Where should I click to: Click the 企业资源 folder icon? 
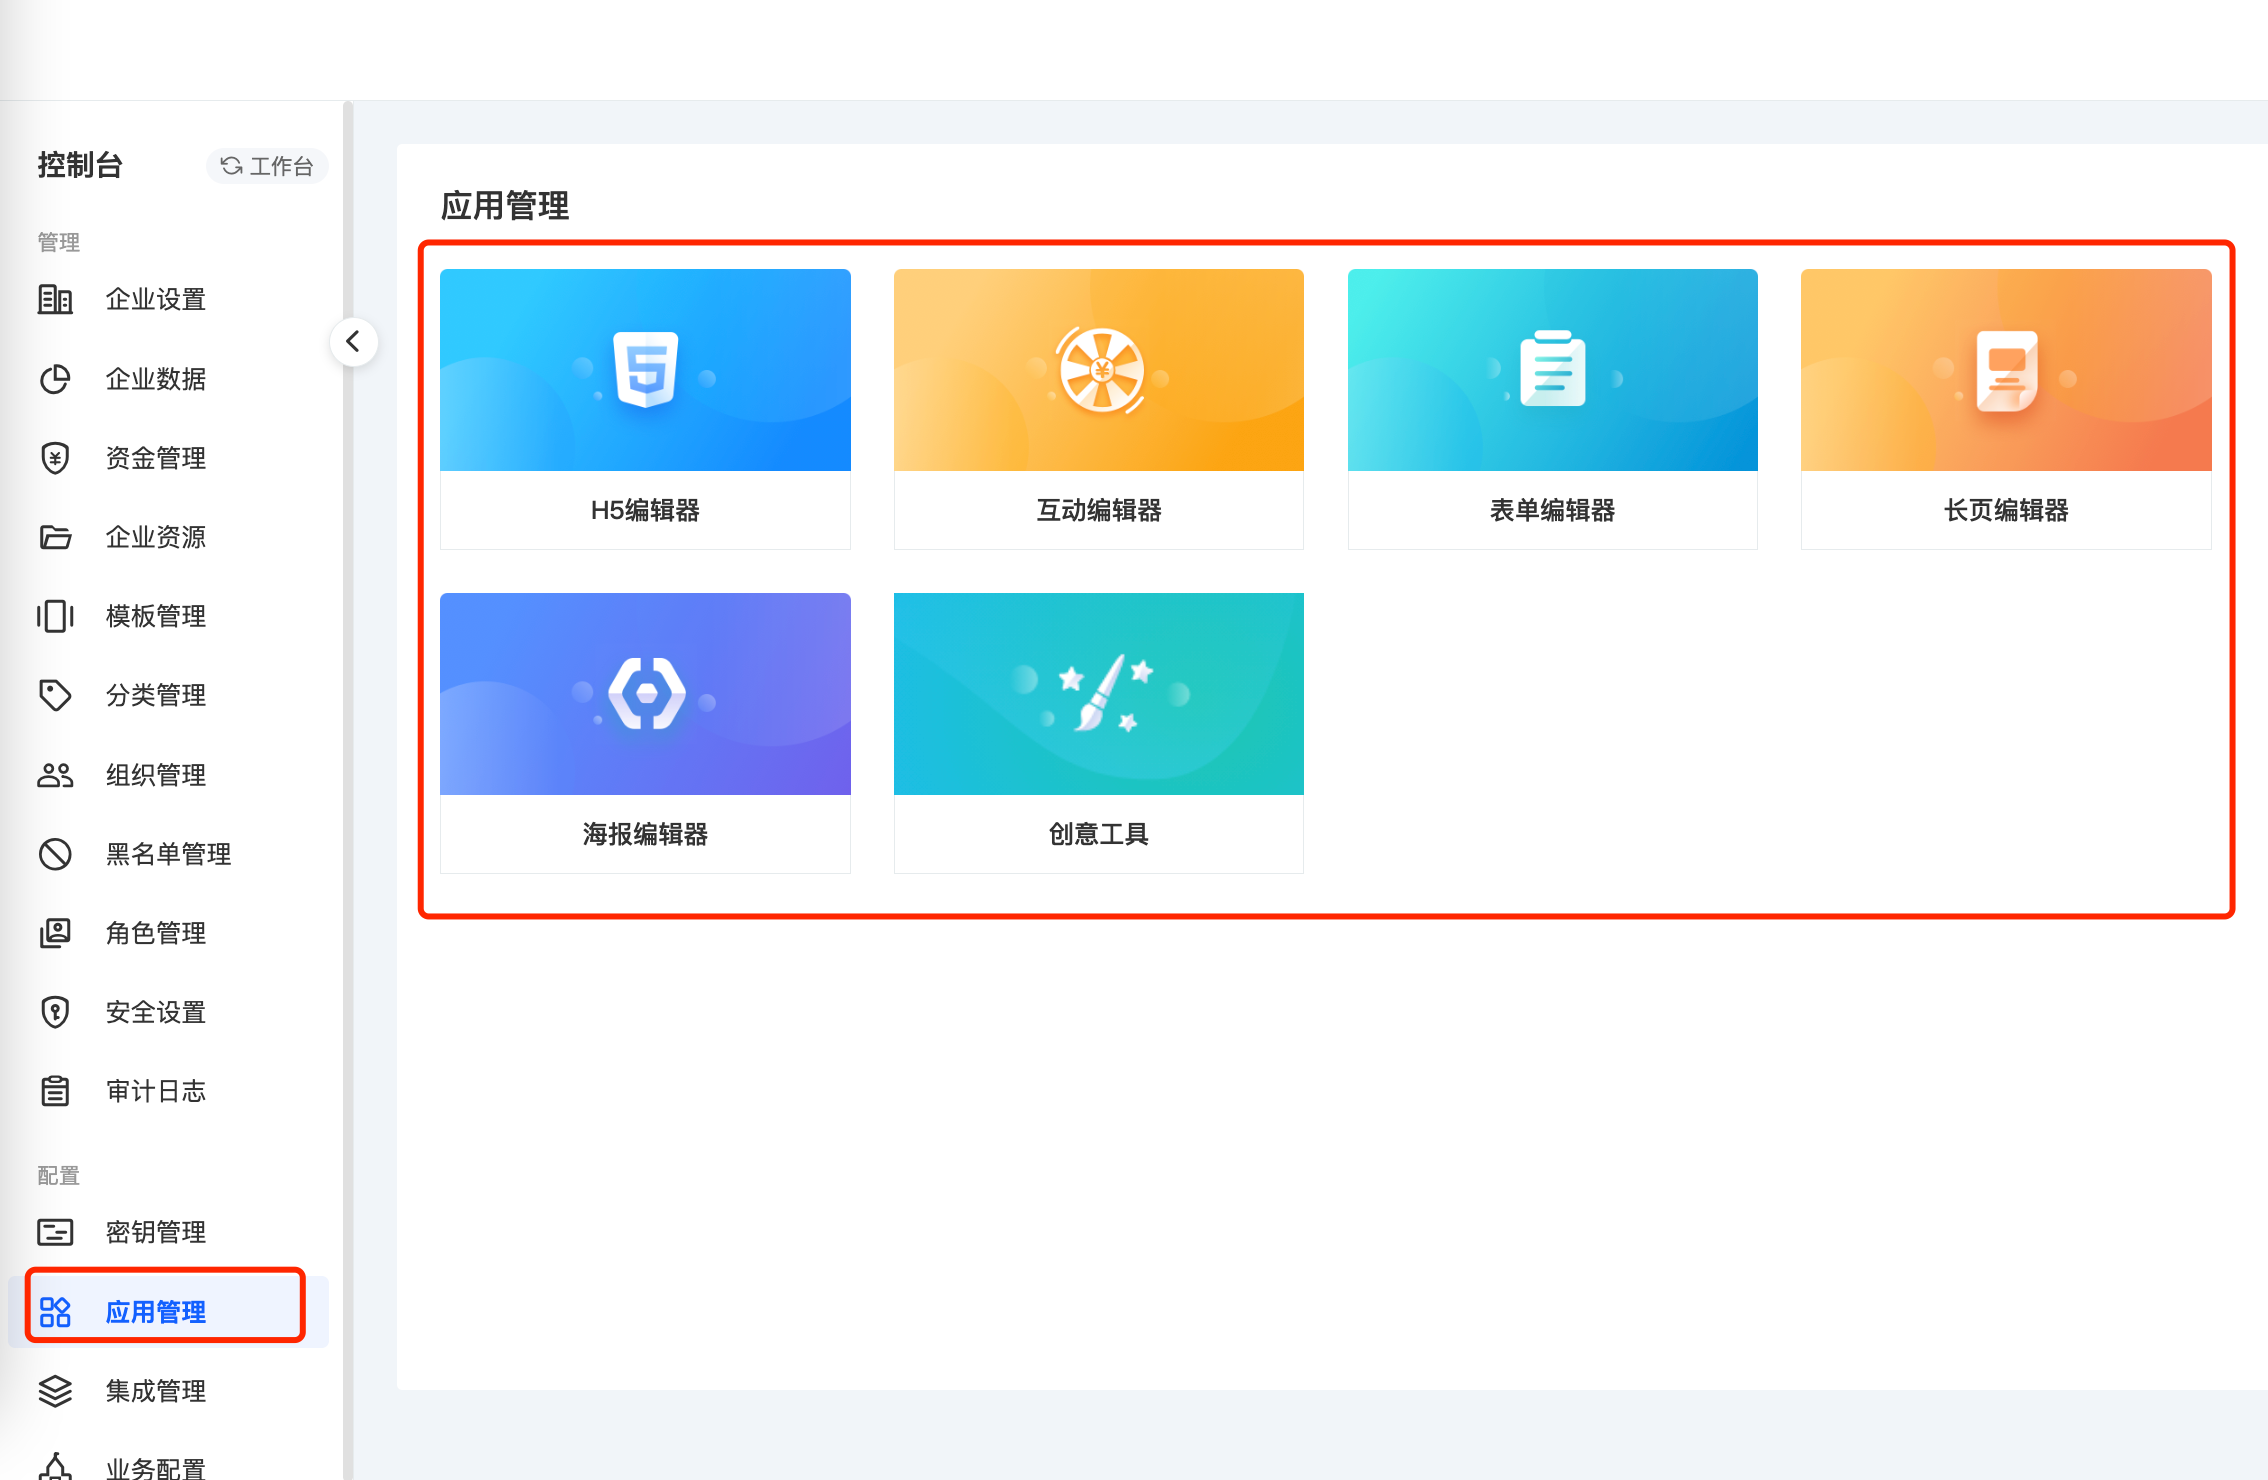pos(55,537)
